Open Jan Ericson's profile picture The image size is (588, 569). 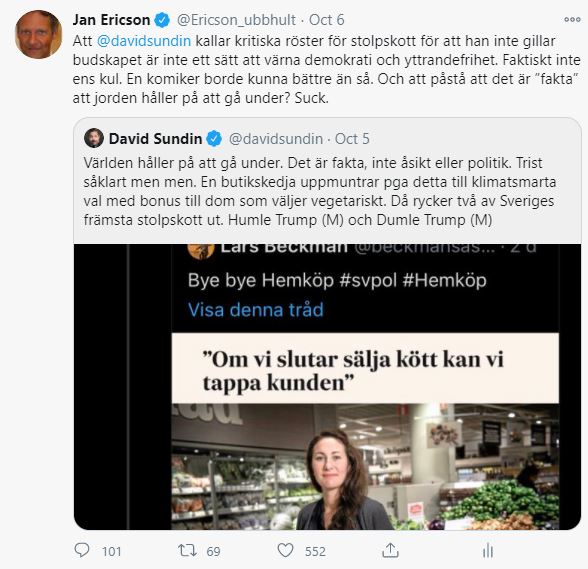pos(38,35)
